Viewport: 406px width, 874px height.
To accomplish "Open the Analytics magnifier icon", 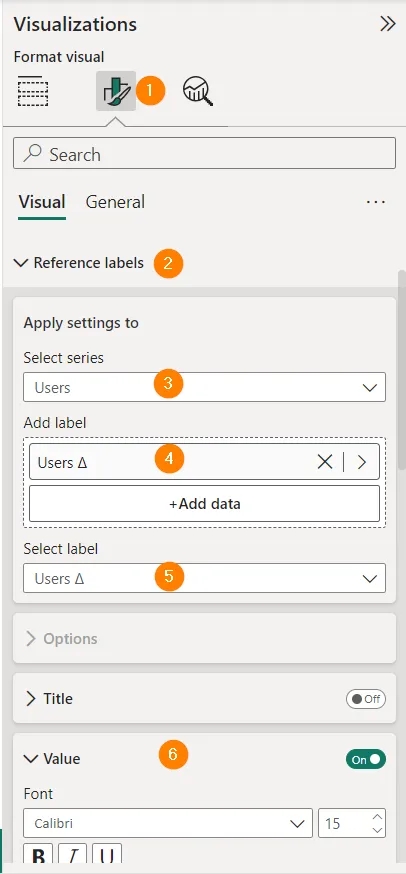I will tap(198, 91).
